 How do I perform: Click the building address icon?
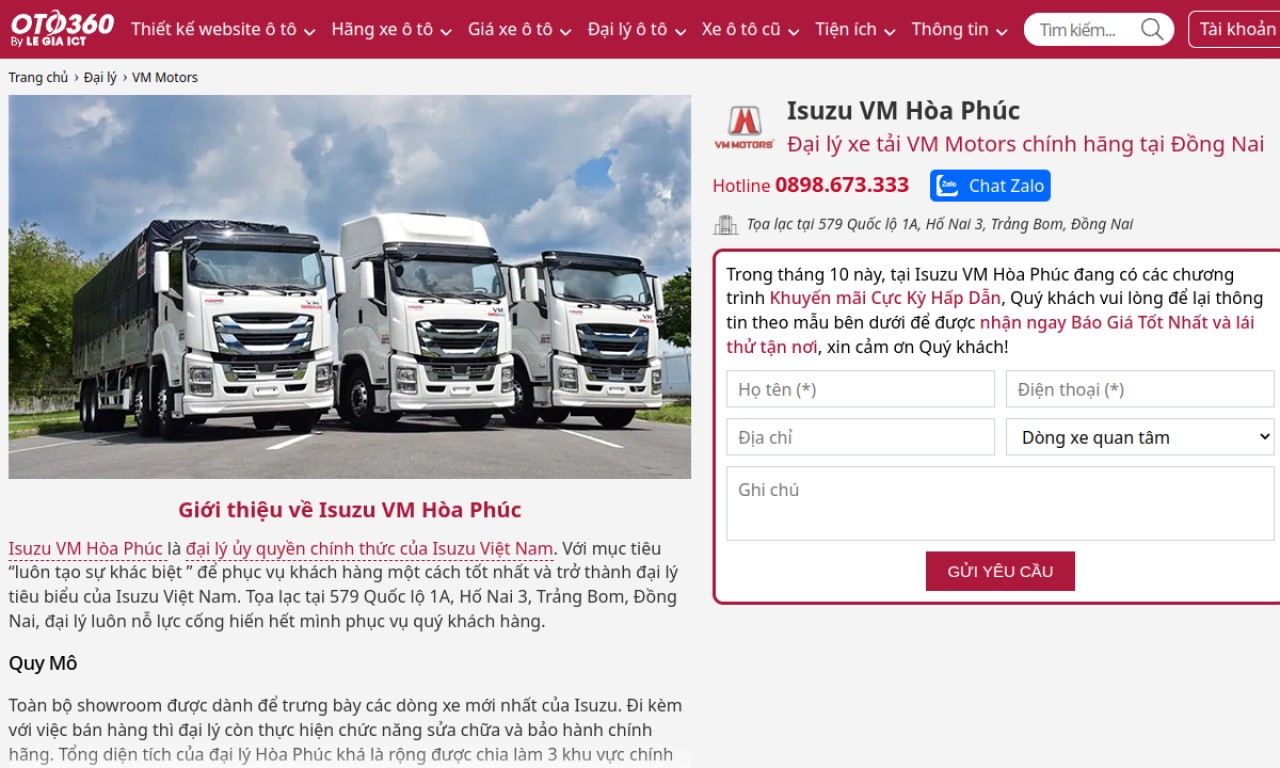pyautogui.click(x=725, y=225)
